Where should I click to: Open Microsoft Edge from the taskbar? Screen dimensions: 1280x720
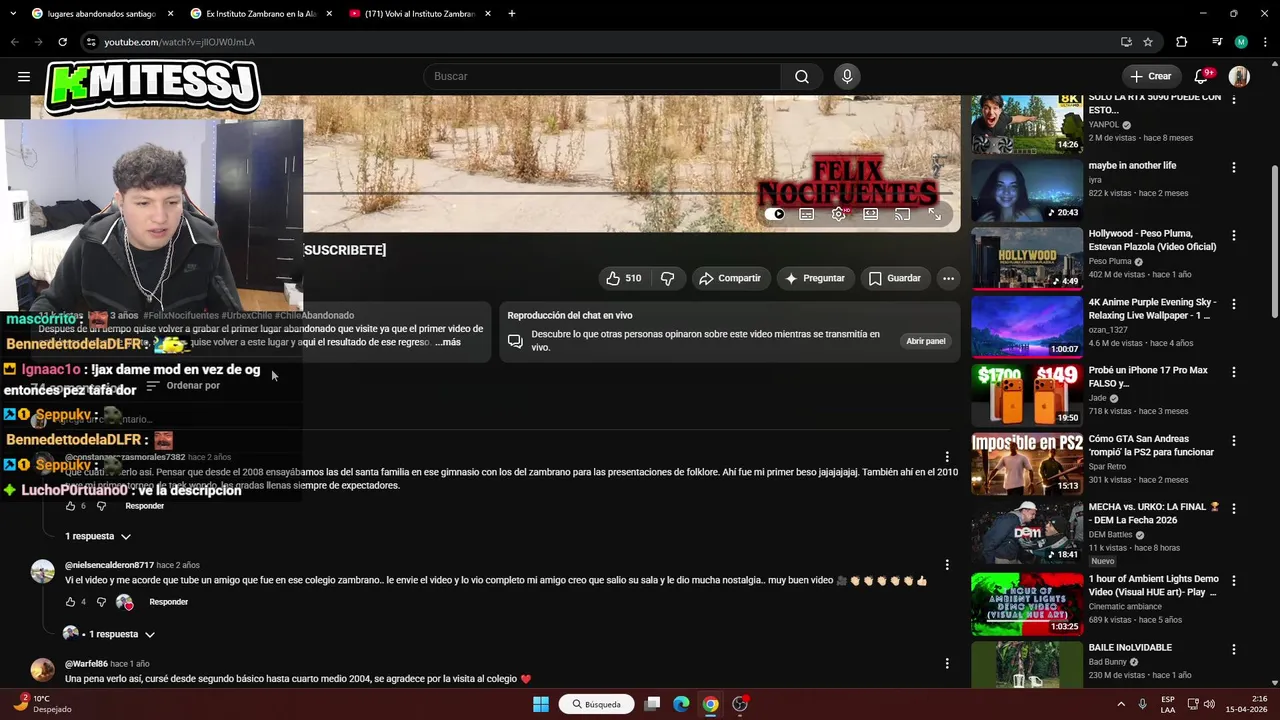coord(681,704)
